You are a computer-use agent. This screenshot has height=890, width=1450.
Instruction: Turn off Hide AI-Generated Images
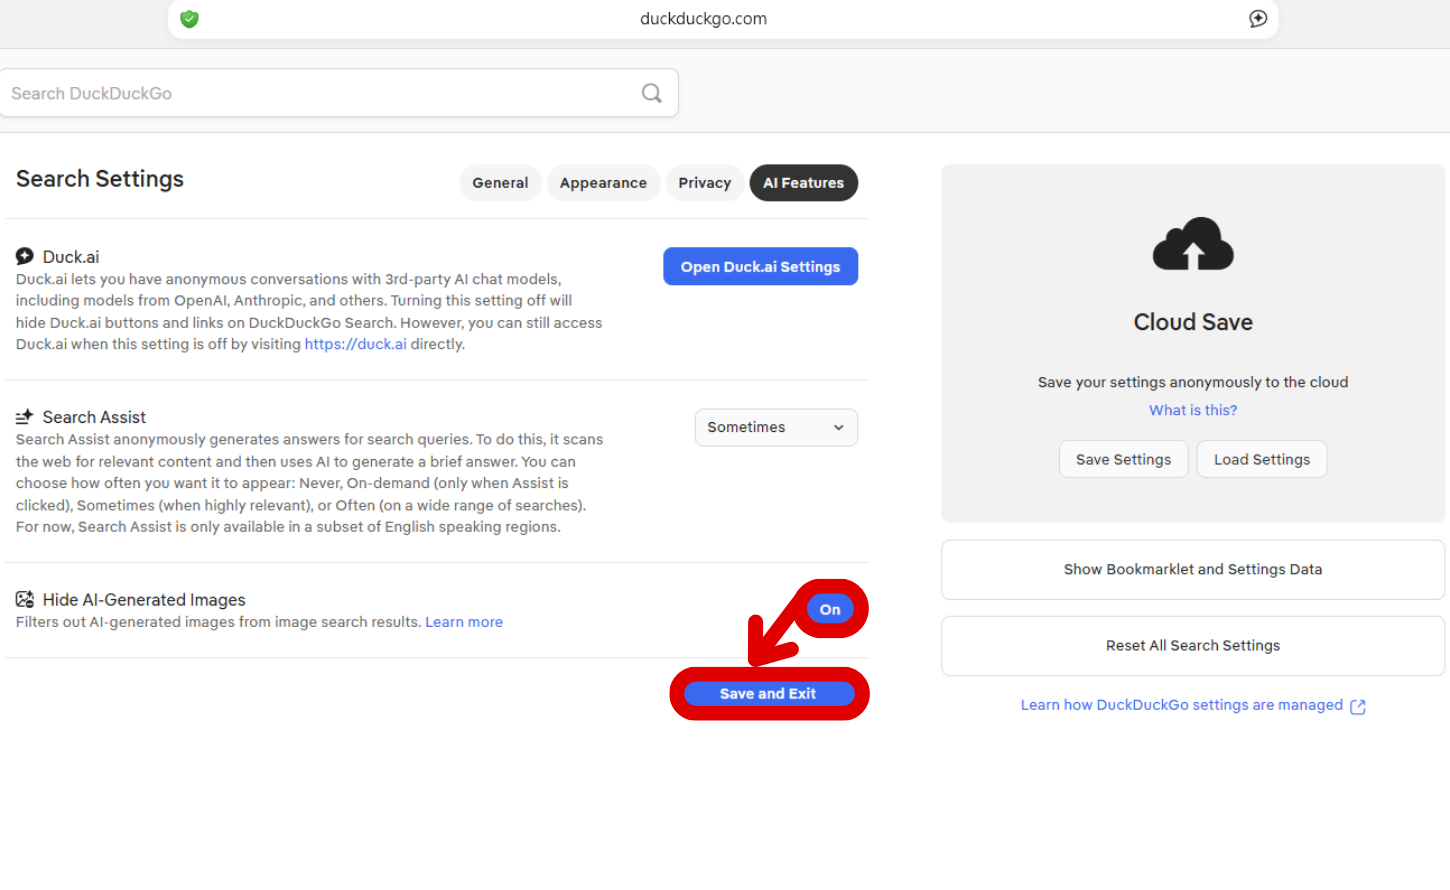point(830,608)
